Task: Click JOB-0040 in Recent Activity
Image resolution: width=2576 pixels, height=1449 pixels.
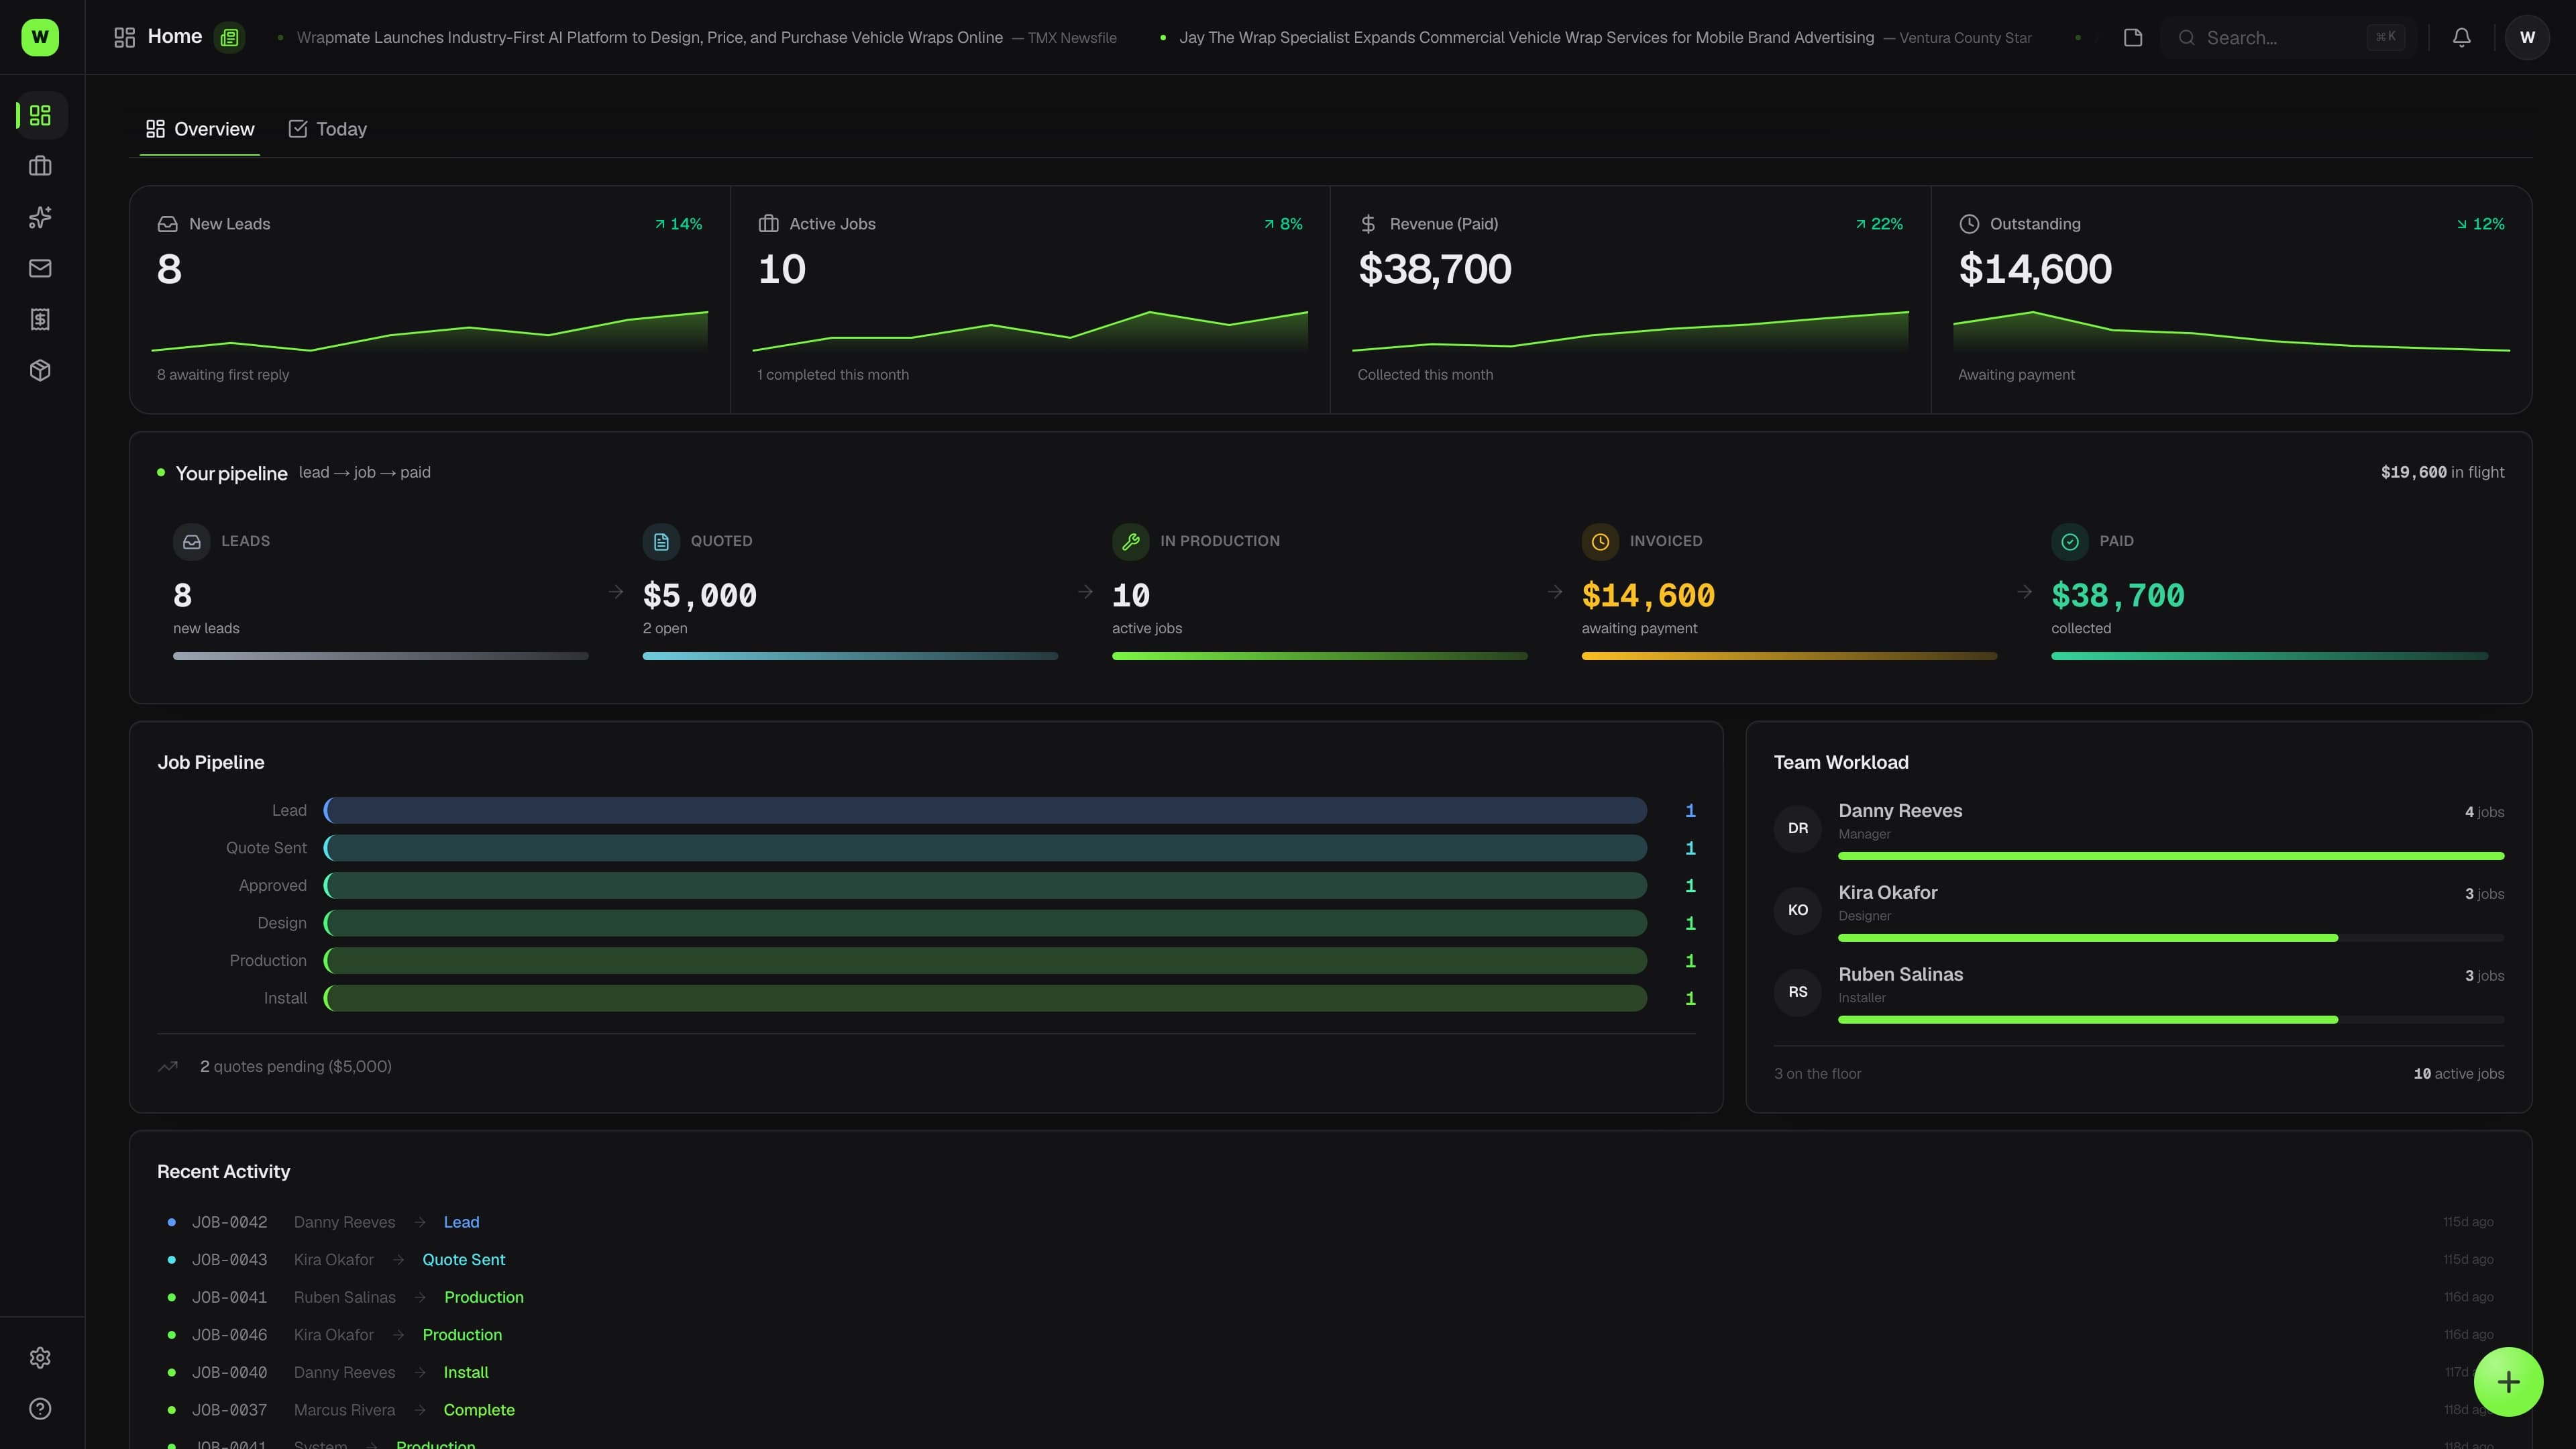Action: [x=229, y=1373]
